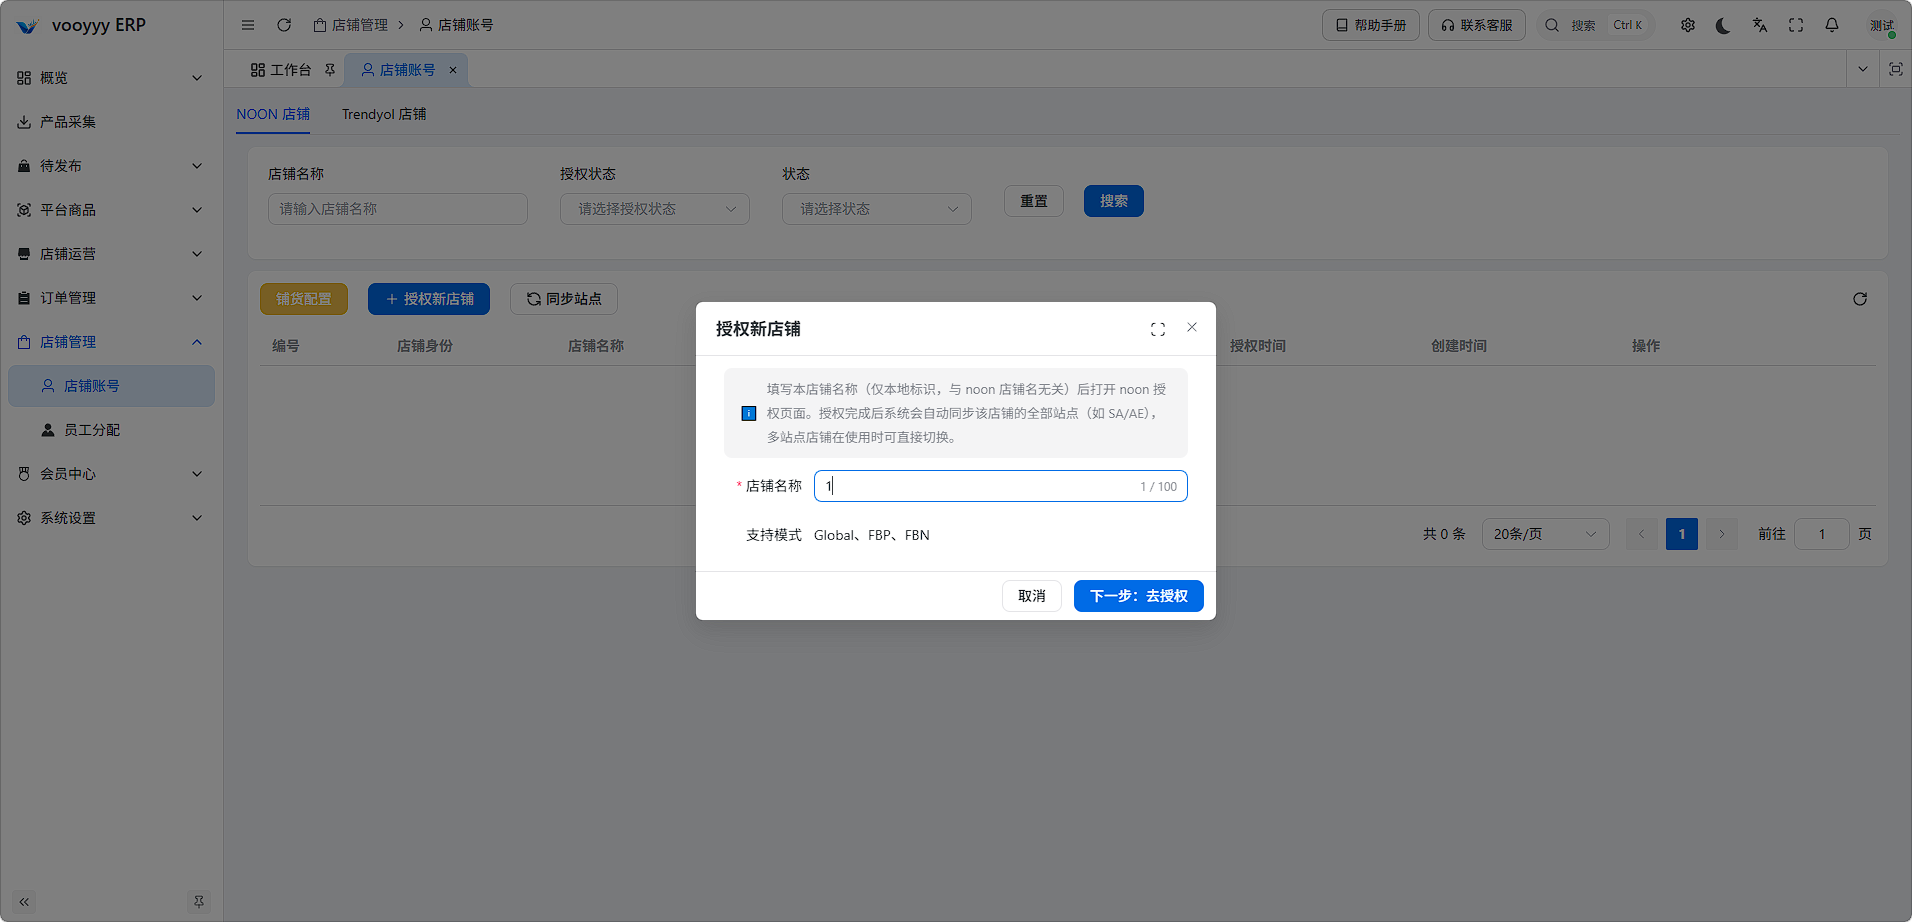Open the 测试 user avatar
The height and width of the screenshot is (922, 1912).
coord(1882,25)
